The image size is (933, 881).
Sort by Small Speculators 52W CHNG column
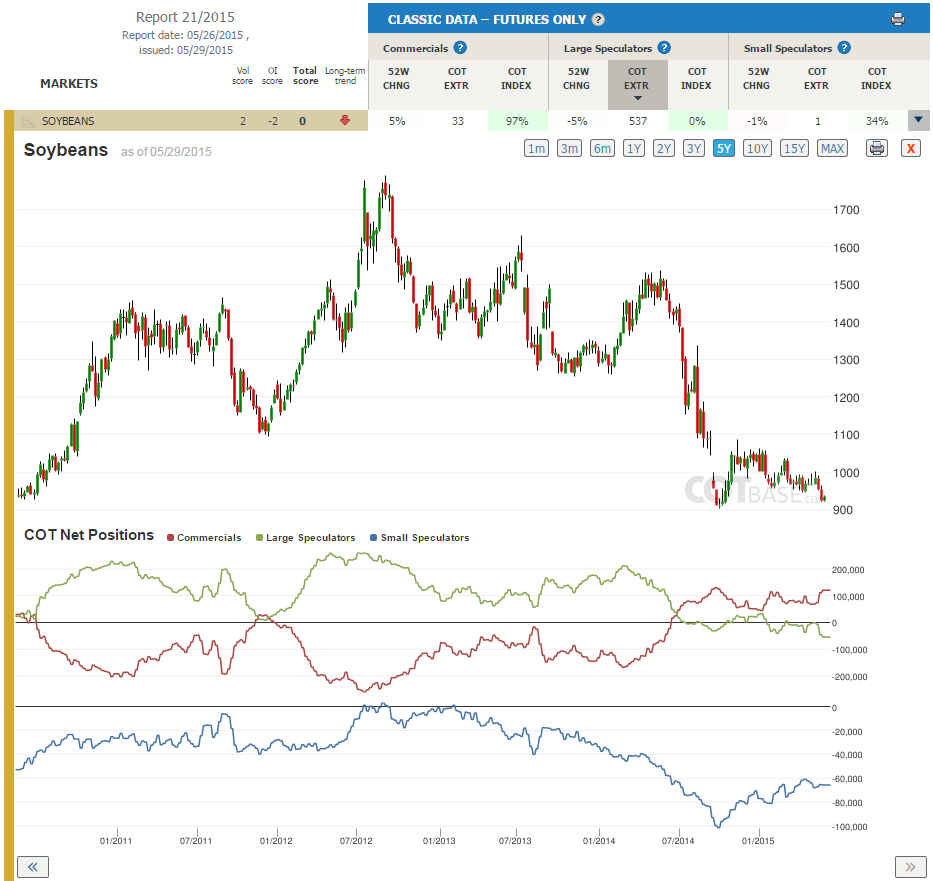[757, 79]
